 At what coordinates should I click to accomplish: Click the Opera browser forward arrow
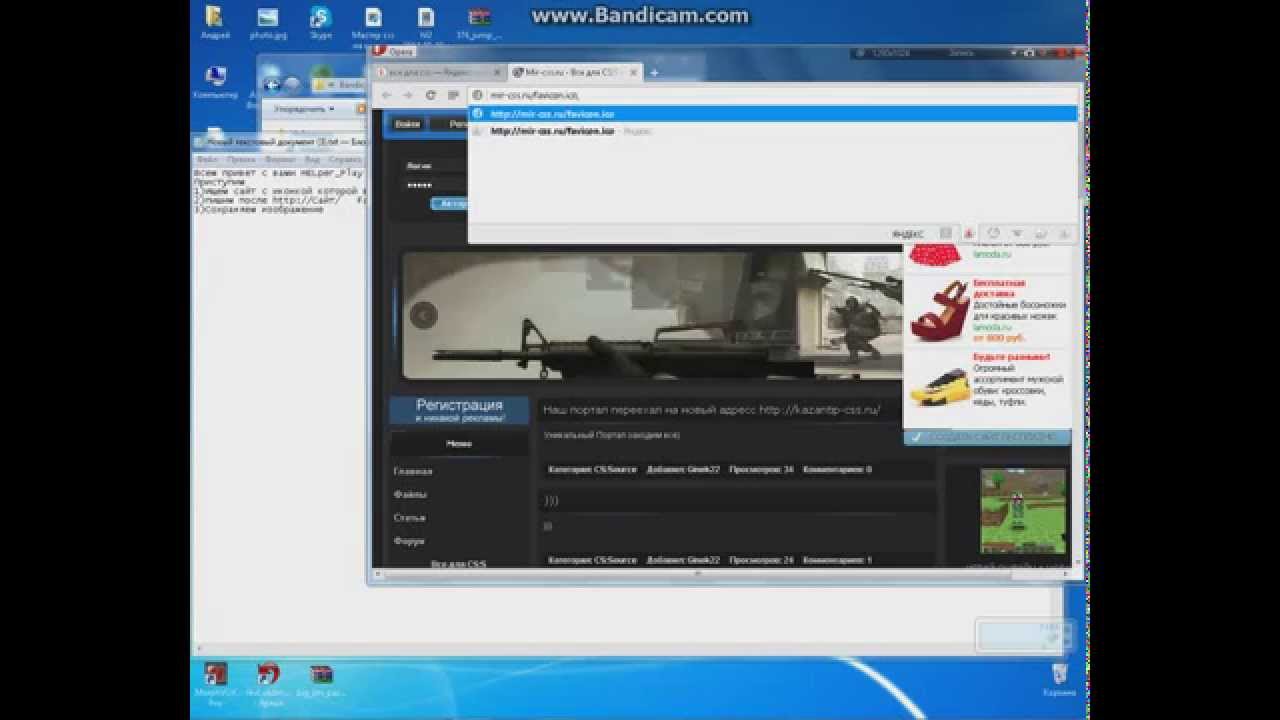tap(408, 95)
